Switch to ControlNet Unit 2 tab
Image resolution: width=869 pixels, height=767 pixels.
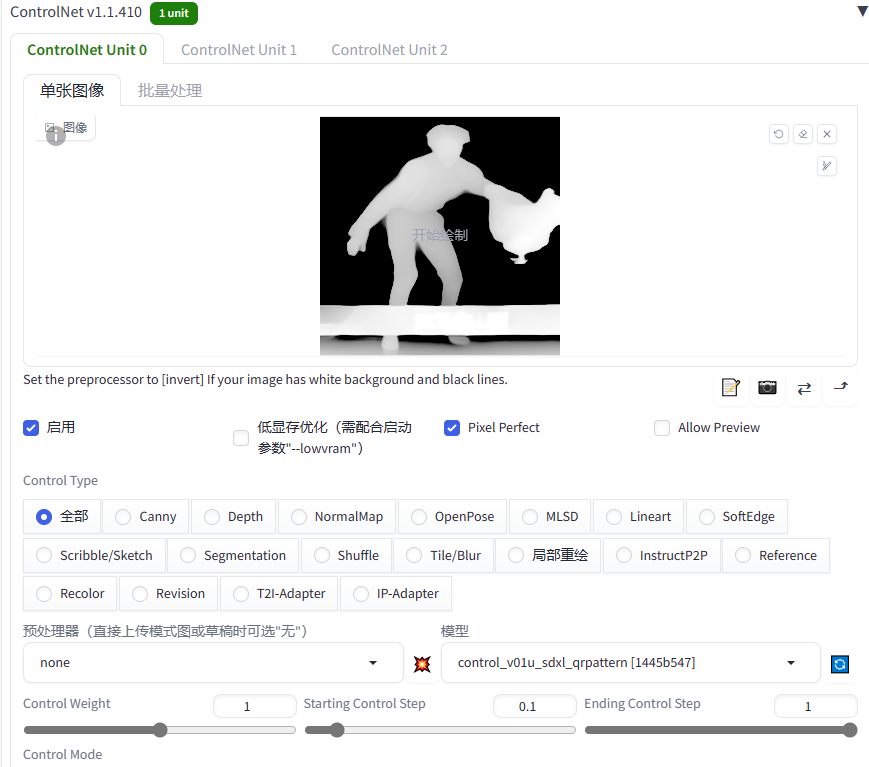click(389, 50)
